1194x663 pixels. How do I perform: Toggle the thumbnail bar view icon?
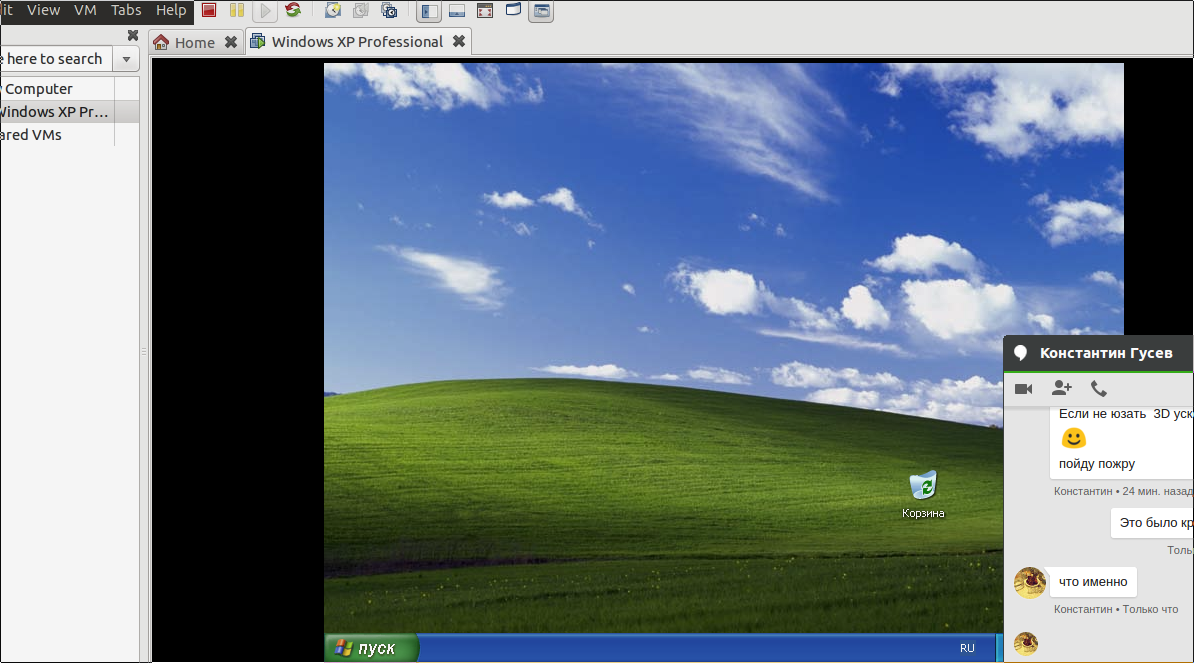click(x=457, y=11)
